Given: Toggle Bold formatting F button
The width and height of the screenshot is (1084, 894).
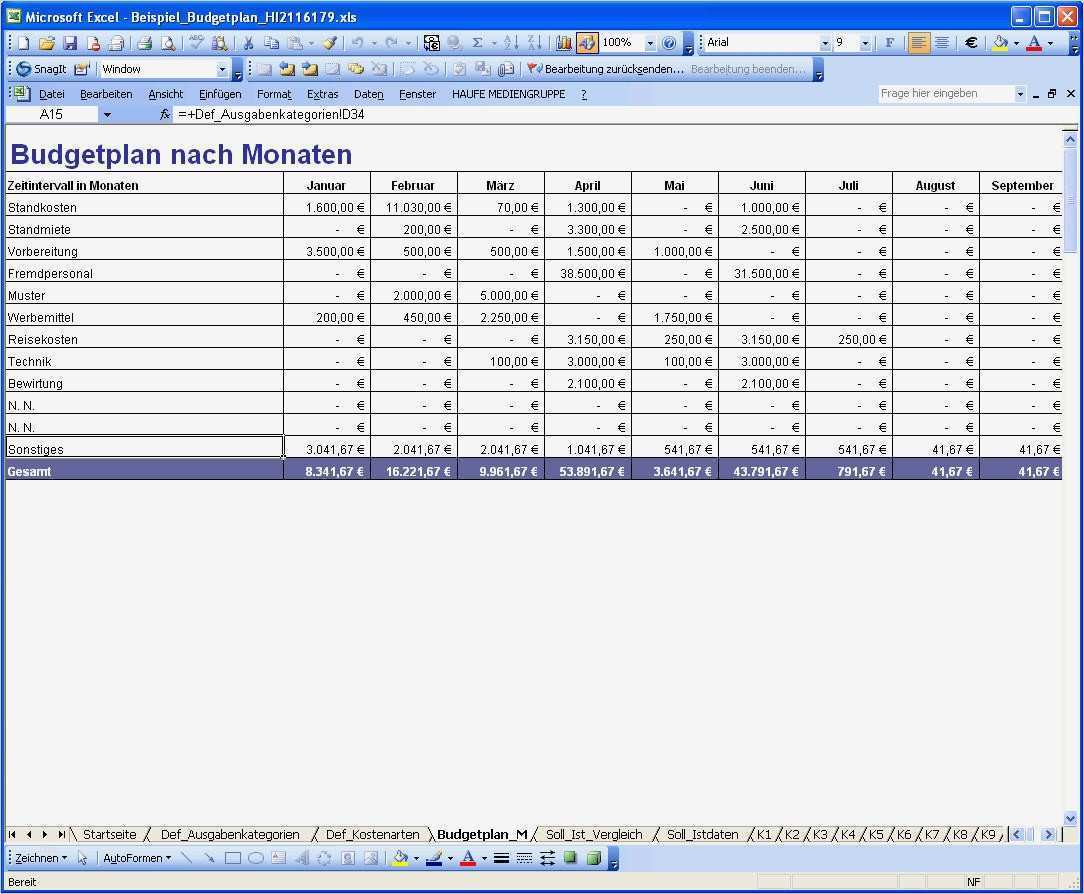Looking at the screenshot, I should click(890, 43).
